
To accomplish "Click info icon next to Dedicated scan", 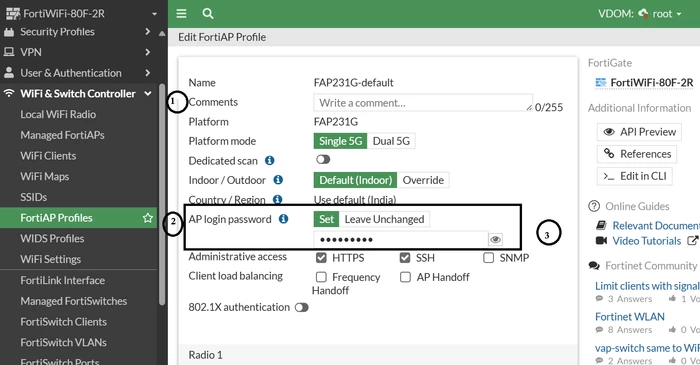I will point(270,160).
